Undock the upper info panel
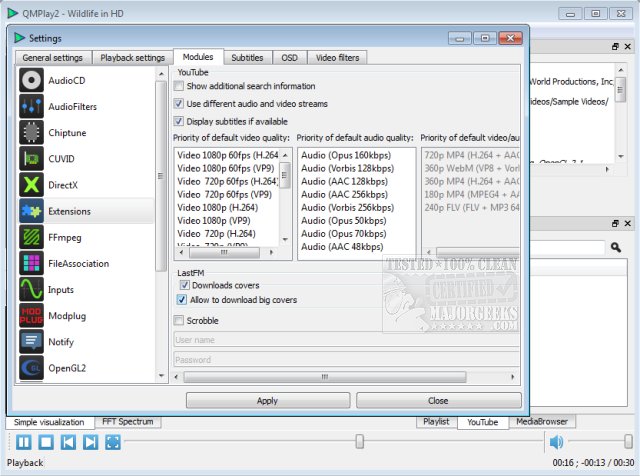The width and height of the screenshot is (640, 476). [615, 47]
